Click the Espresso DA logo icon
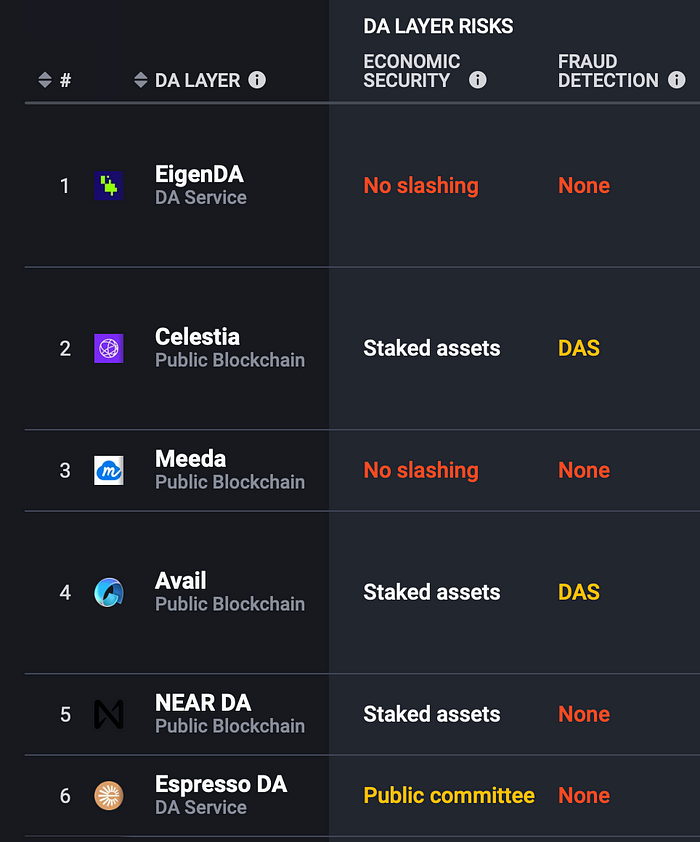The height and width of the screenshot is (842, 700). (x=108, y=795)
